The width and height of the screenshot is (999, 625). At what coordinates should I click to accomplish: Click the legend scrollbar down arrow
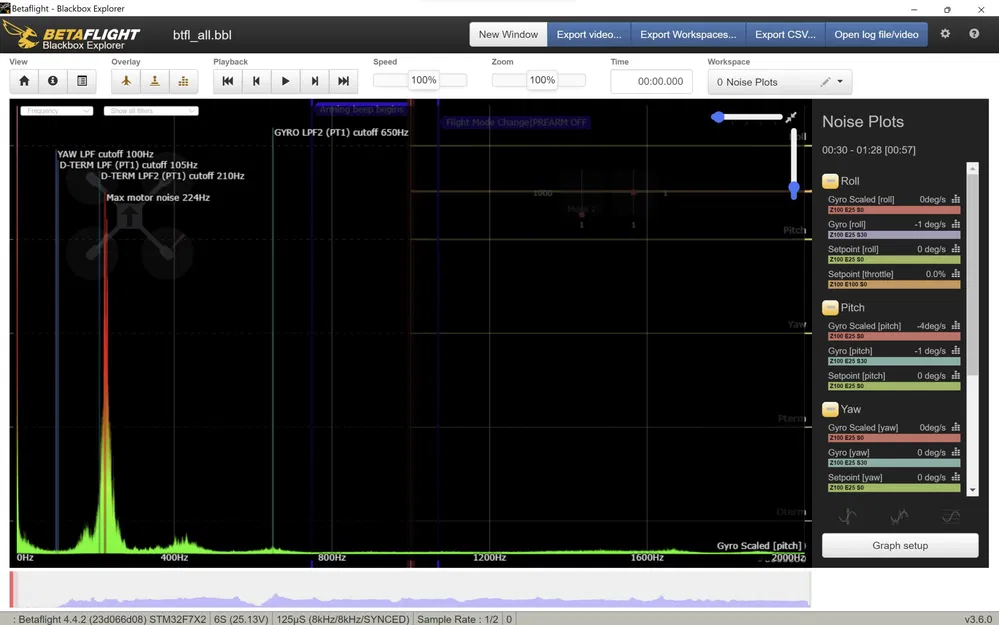[972, 490]
